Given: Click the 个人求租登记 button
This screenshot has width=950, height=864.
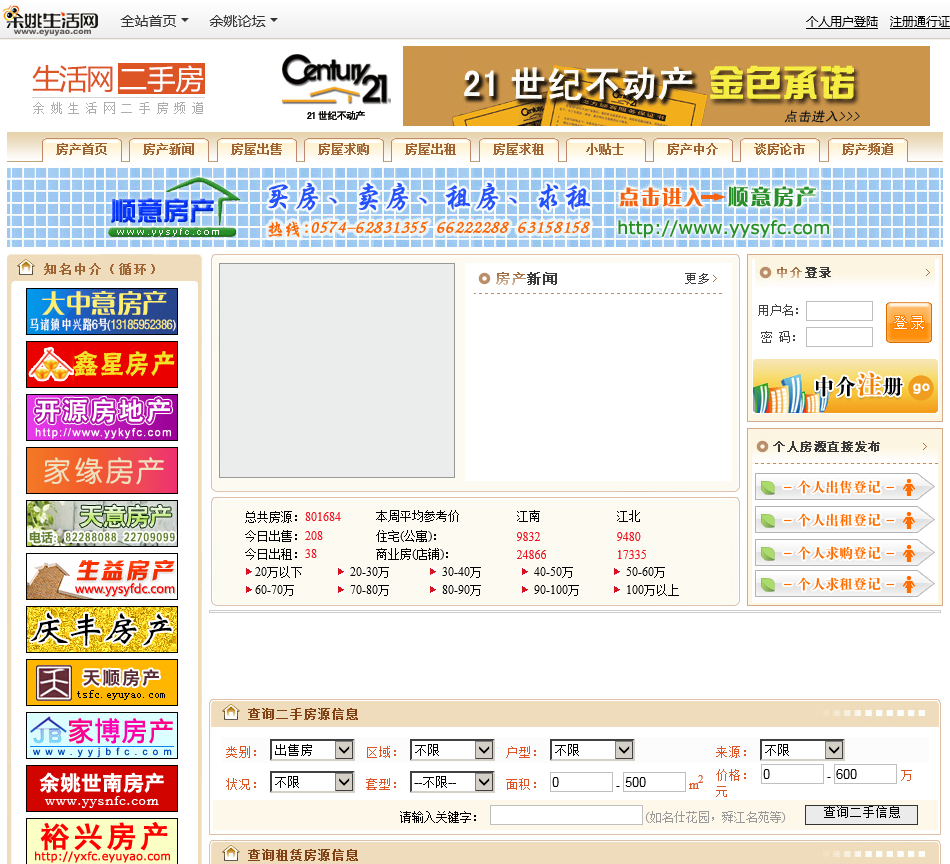Looking at the screenshot, I should (x=844, y=584).
